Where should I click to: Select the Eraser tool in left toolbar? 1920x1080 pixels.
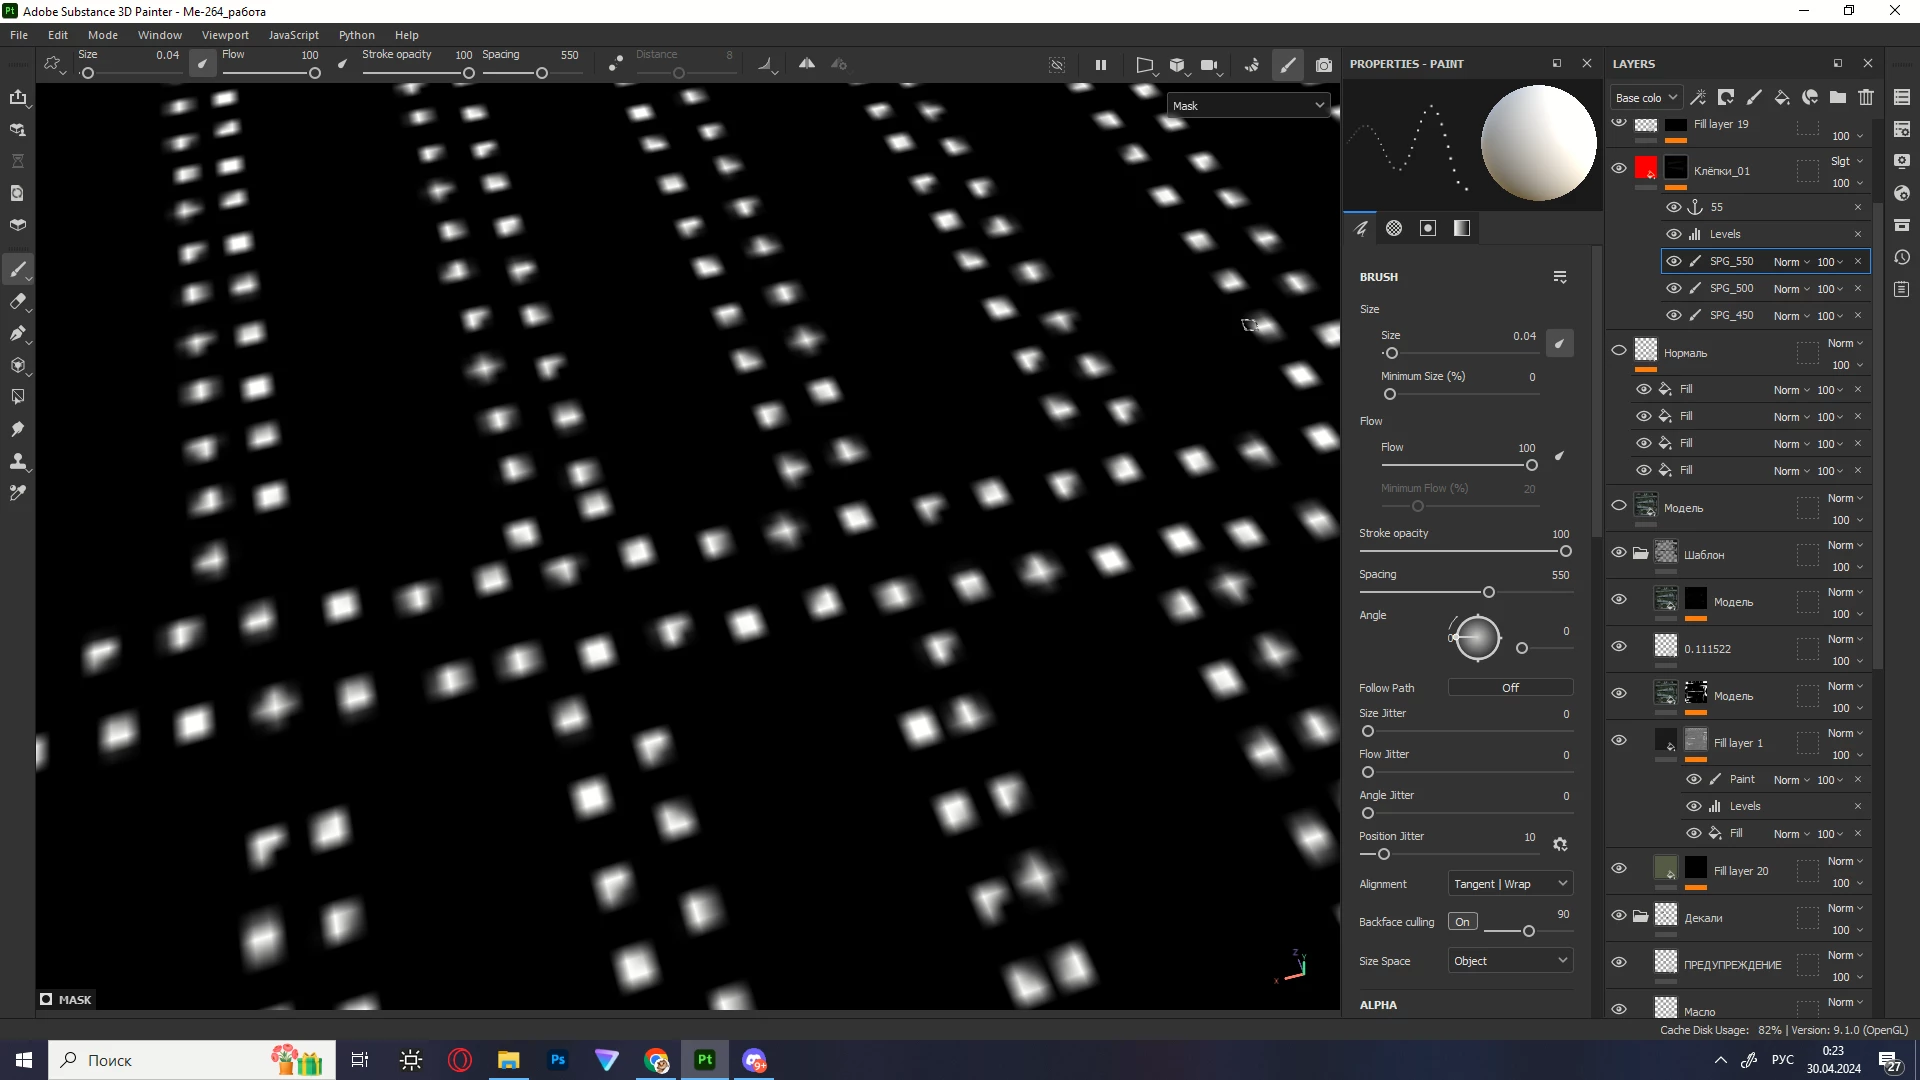tap(18, 301)
